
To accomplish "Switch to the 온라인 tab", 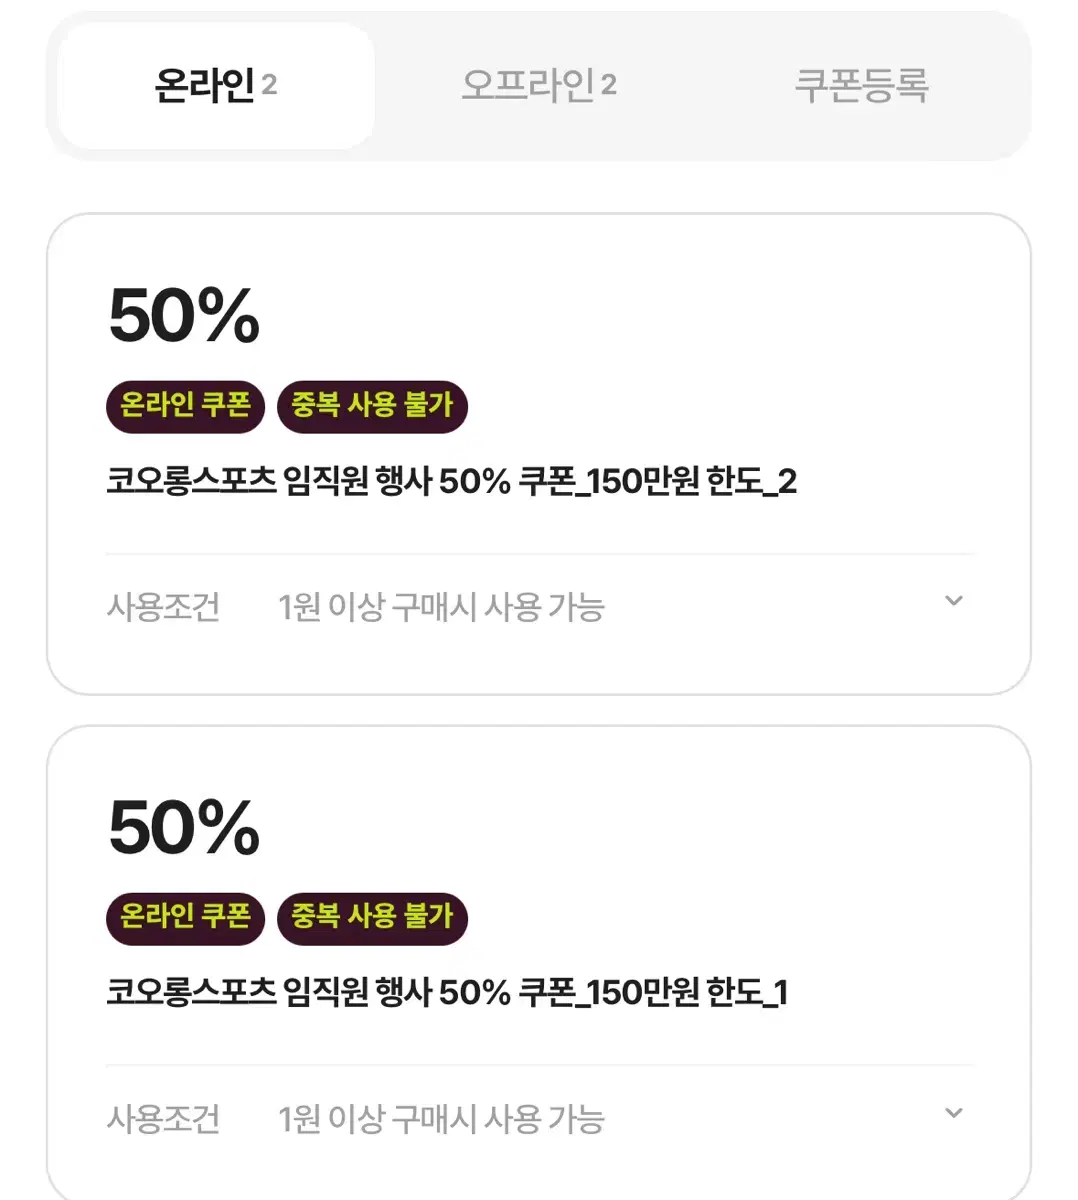I will click(x=216, y=86).
